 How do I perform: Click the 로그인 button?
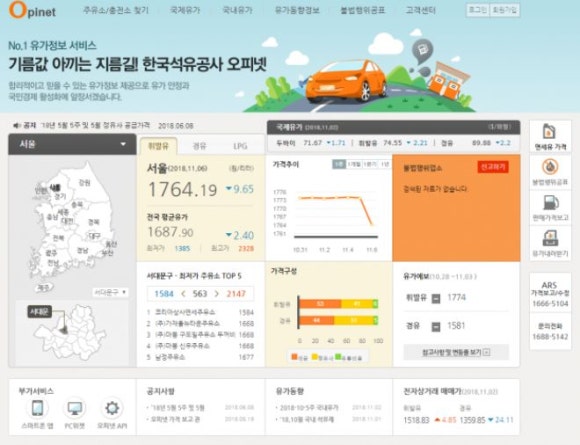tap(478, 10)
